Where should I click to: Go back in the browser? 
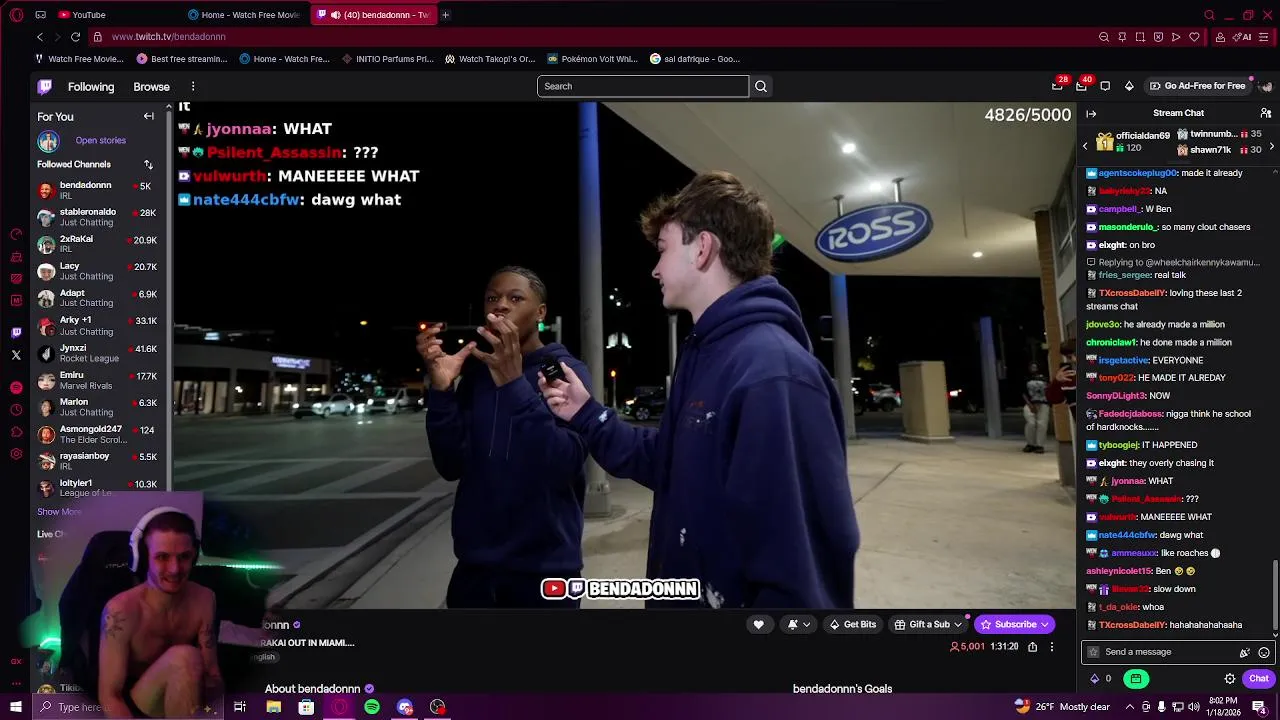tap(40, 37)
